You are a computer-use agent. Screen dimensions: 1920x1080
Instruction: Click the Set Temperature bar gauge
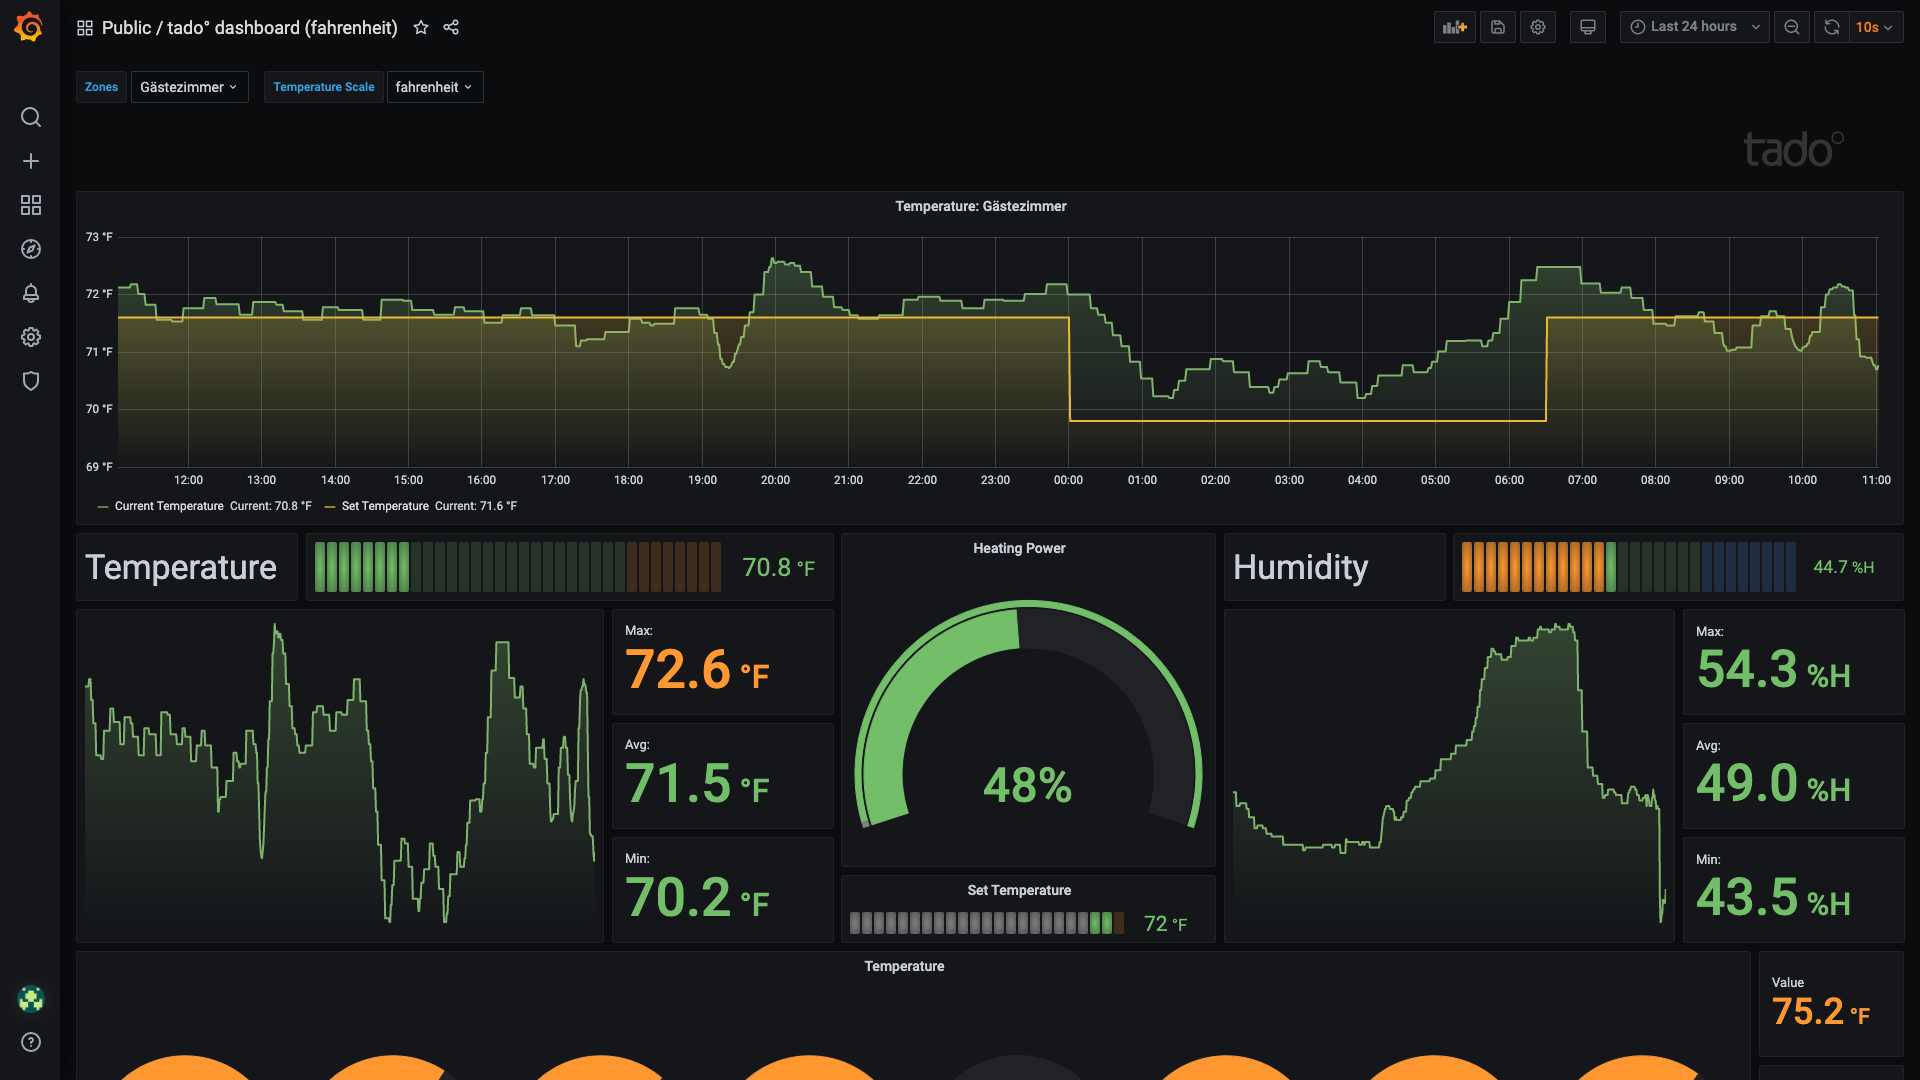click(x=986, y=923)
